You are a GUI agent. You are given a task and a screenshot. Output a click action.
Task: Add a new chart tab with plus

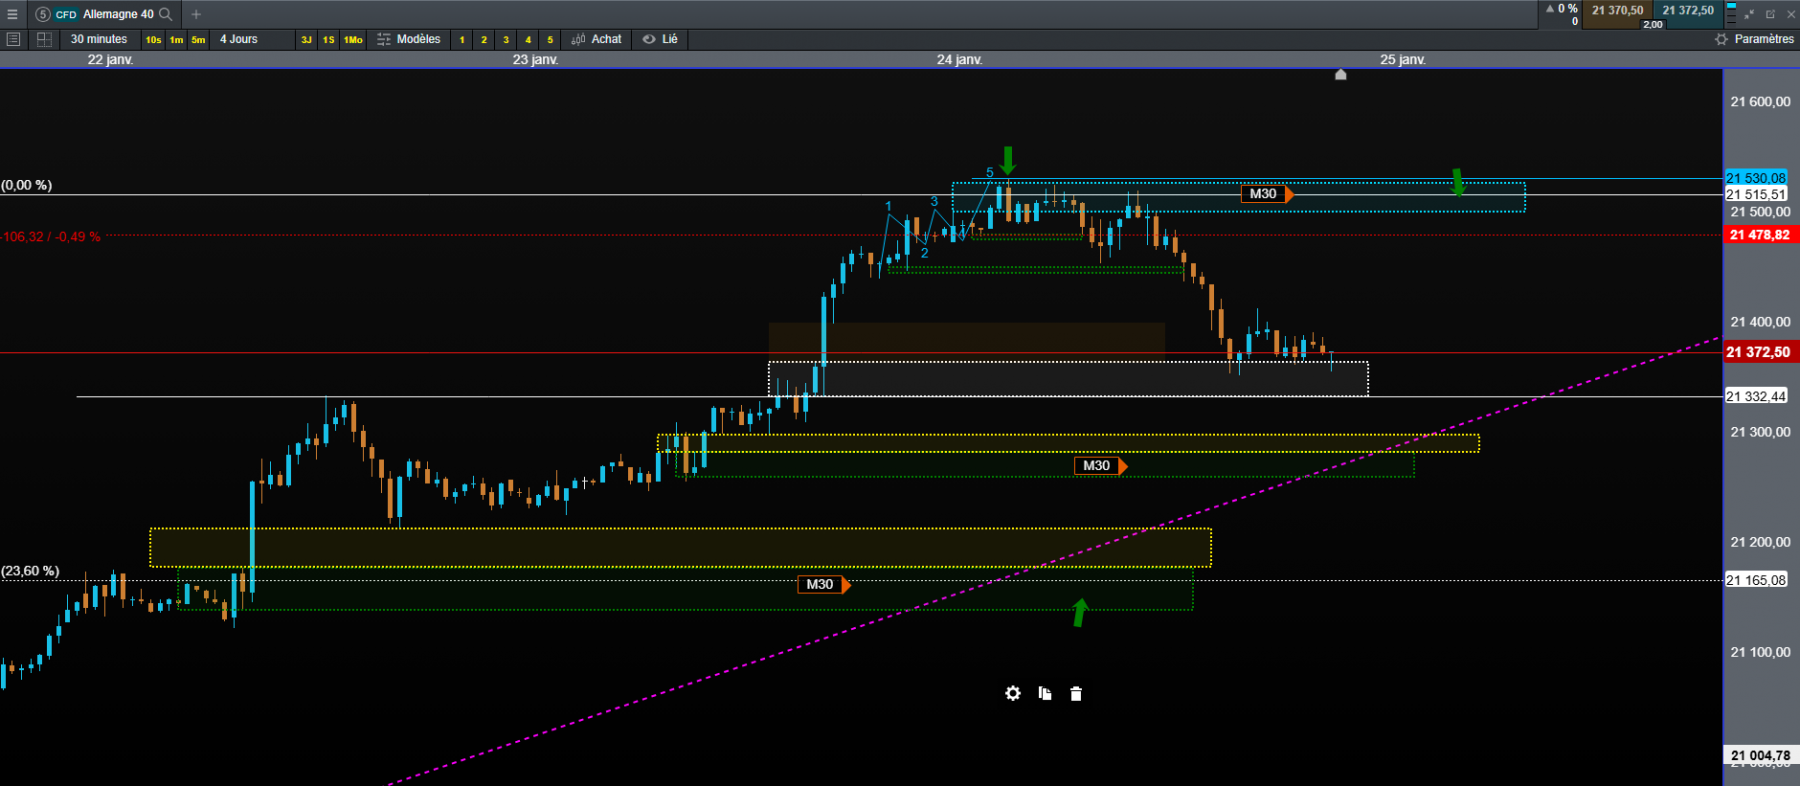(196, 14)
